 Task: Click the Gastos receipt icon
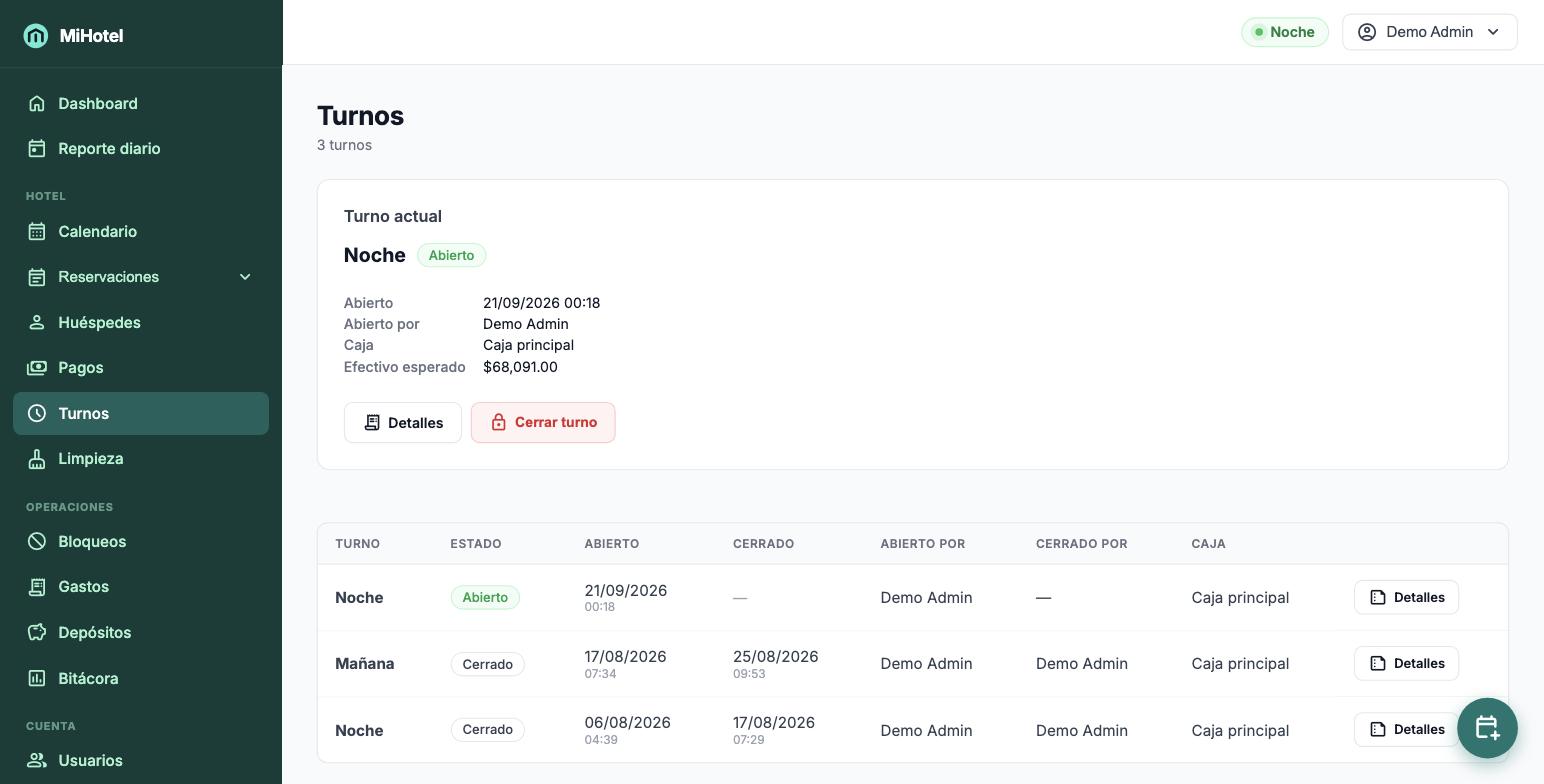click(37, 587)
